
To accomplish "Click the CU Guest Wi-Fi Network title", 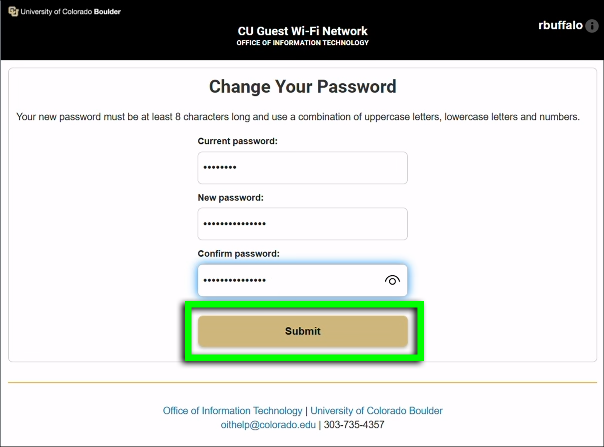I will [x=302, y=31].
